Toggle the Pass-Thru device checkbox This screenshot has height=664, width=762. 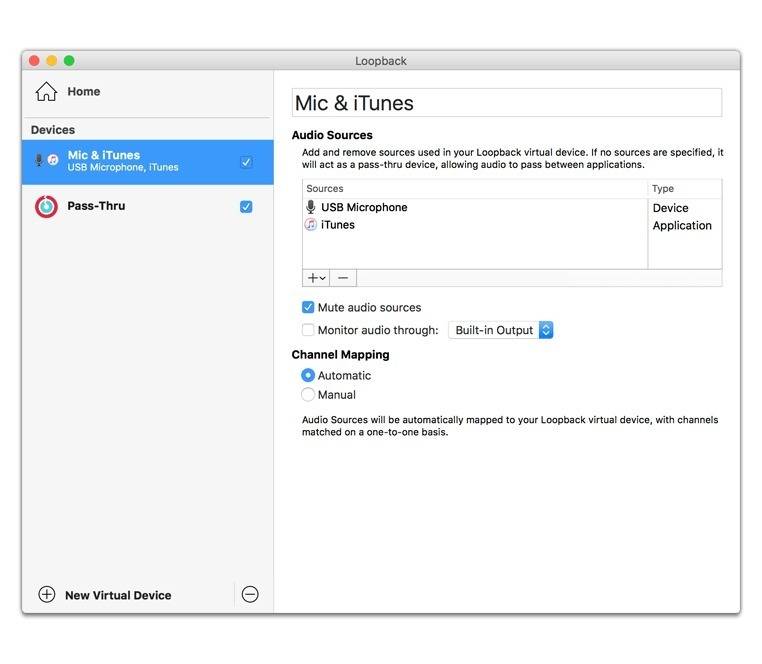(246, 207)
